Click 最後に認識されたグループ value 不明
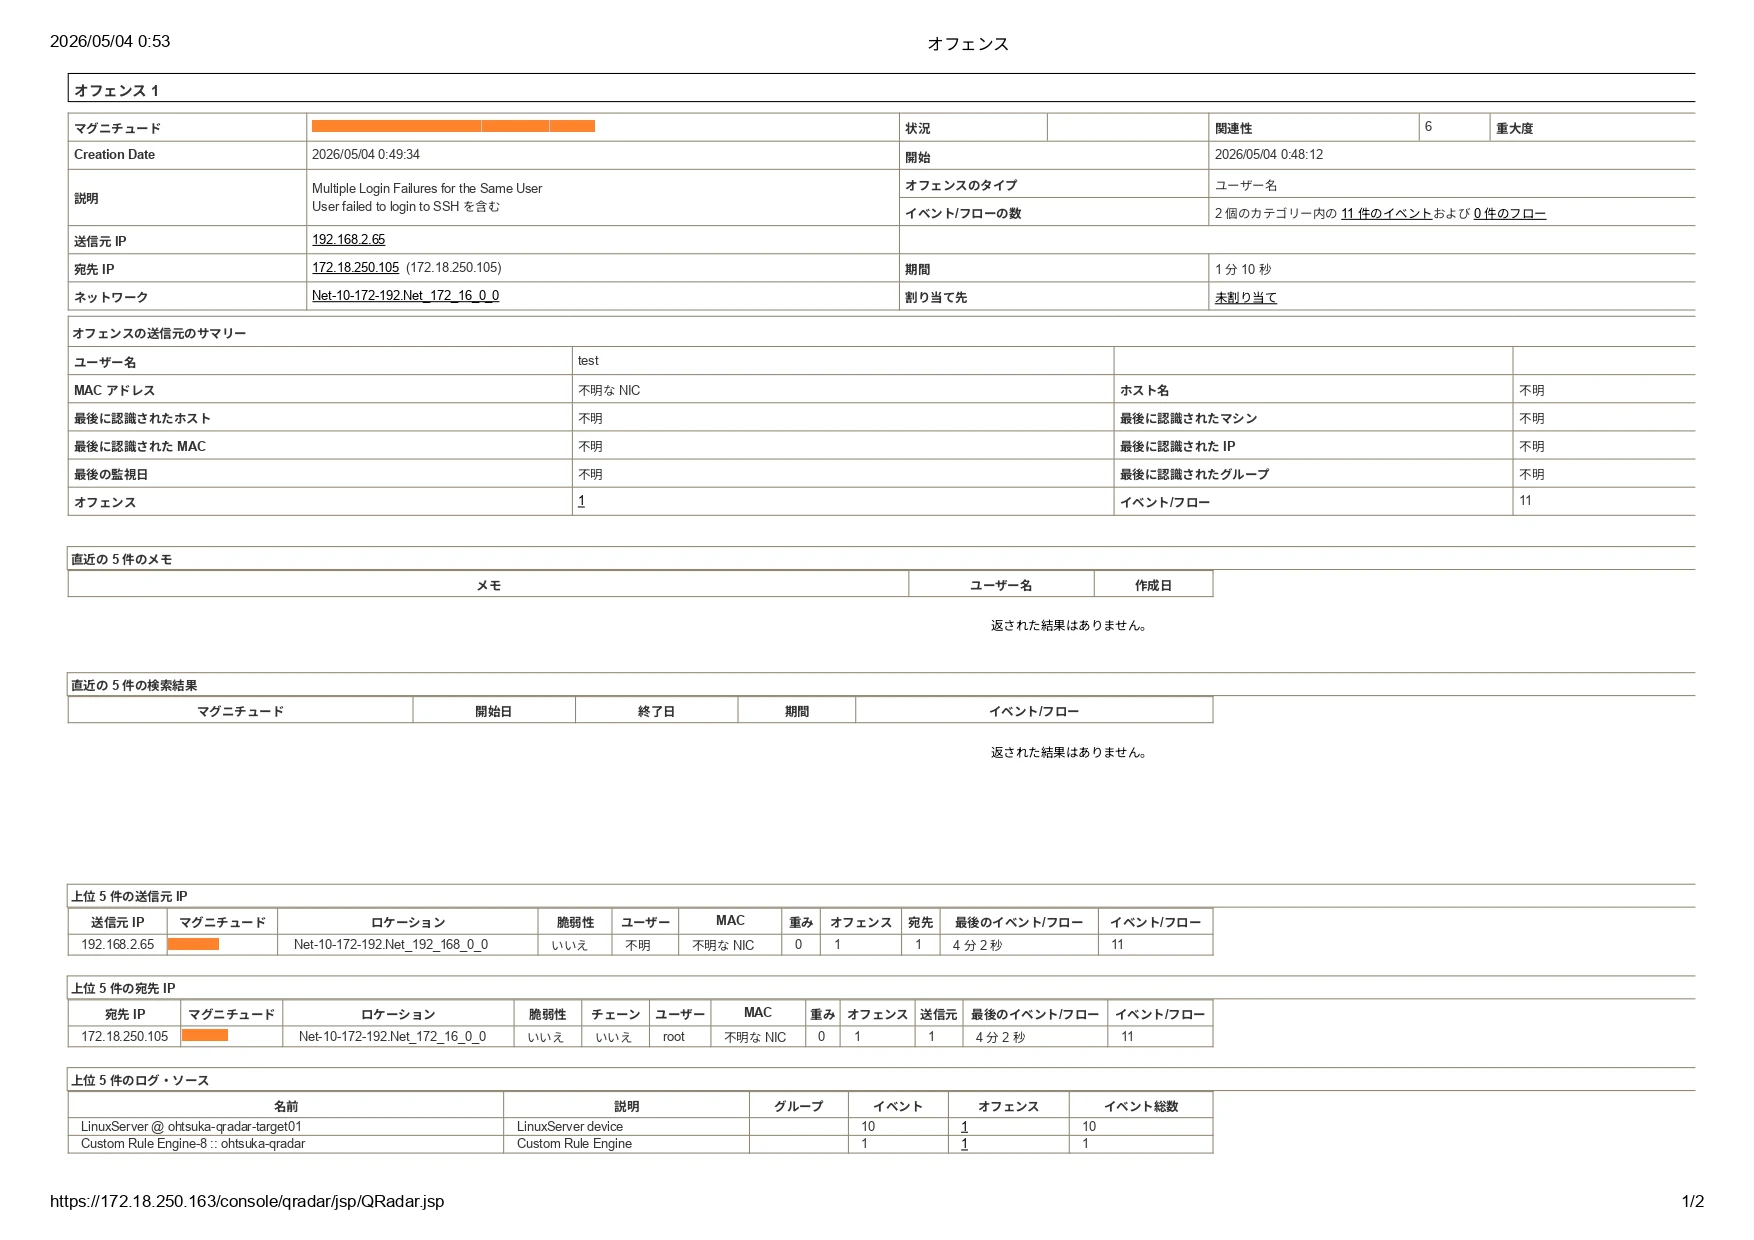Screen dimensions: 1754x1240 pyautogui.click(x=1532, y=475)
